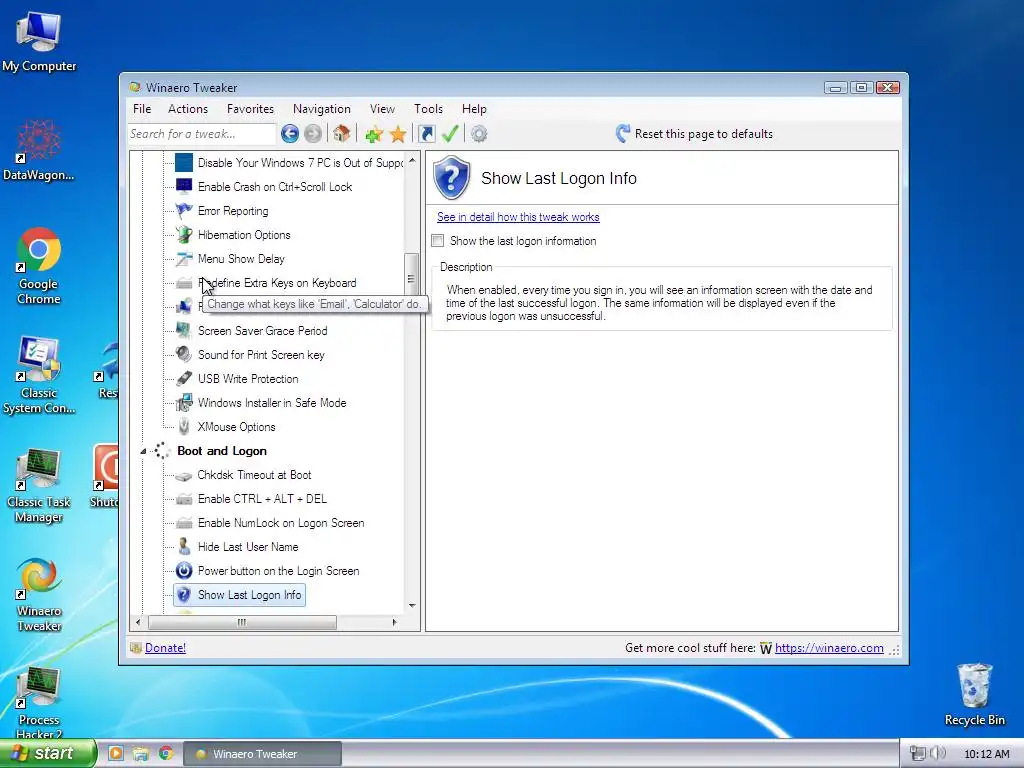1024x768 pixels.
Task: Click the tree vertical scrollbar thumb
Action: (411, 278)
